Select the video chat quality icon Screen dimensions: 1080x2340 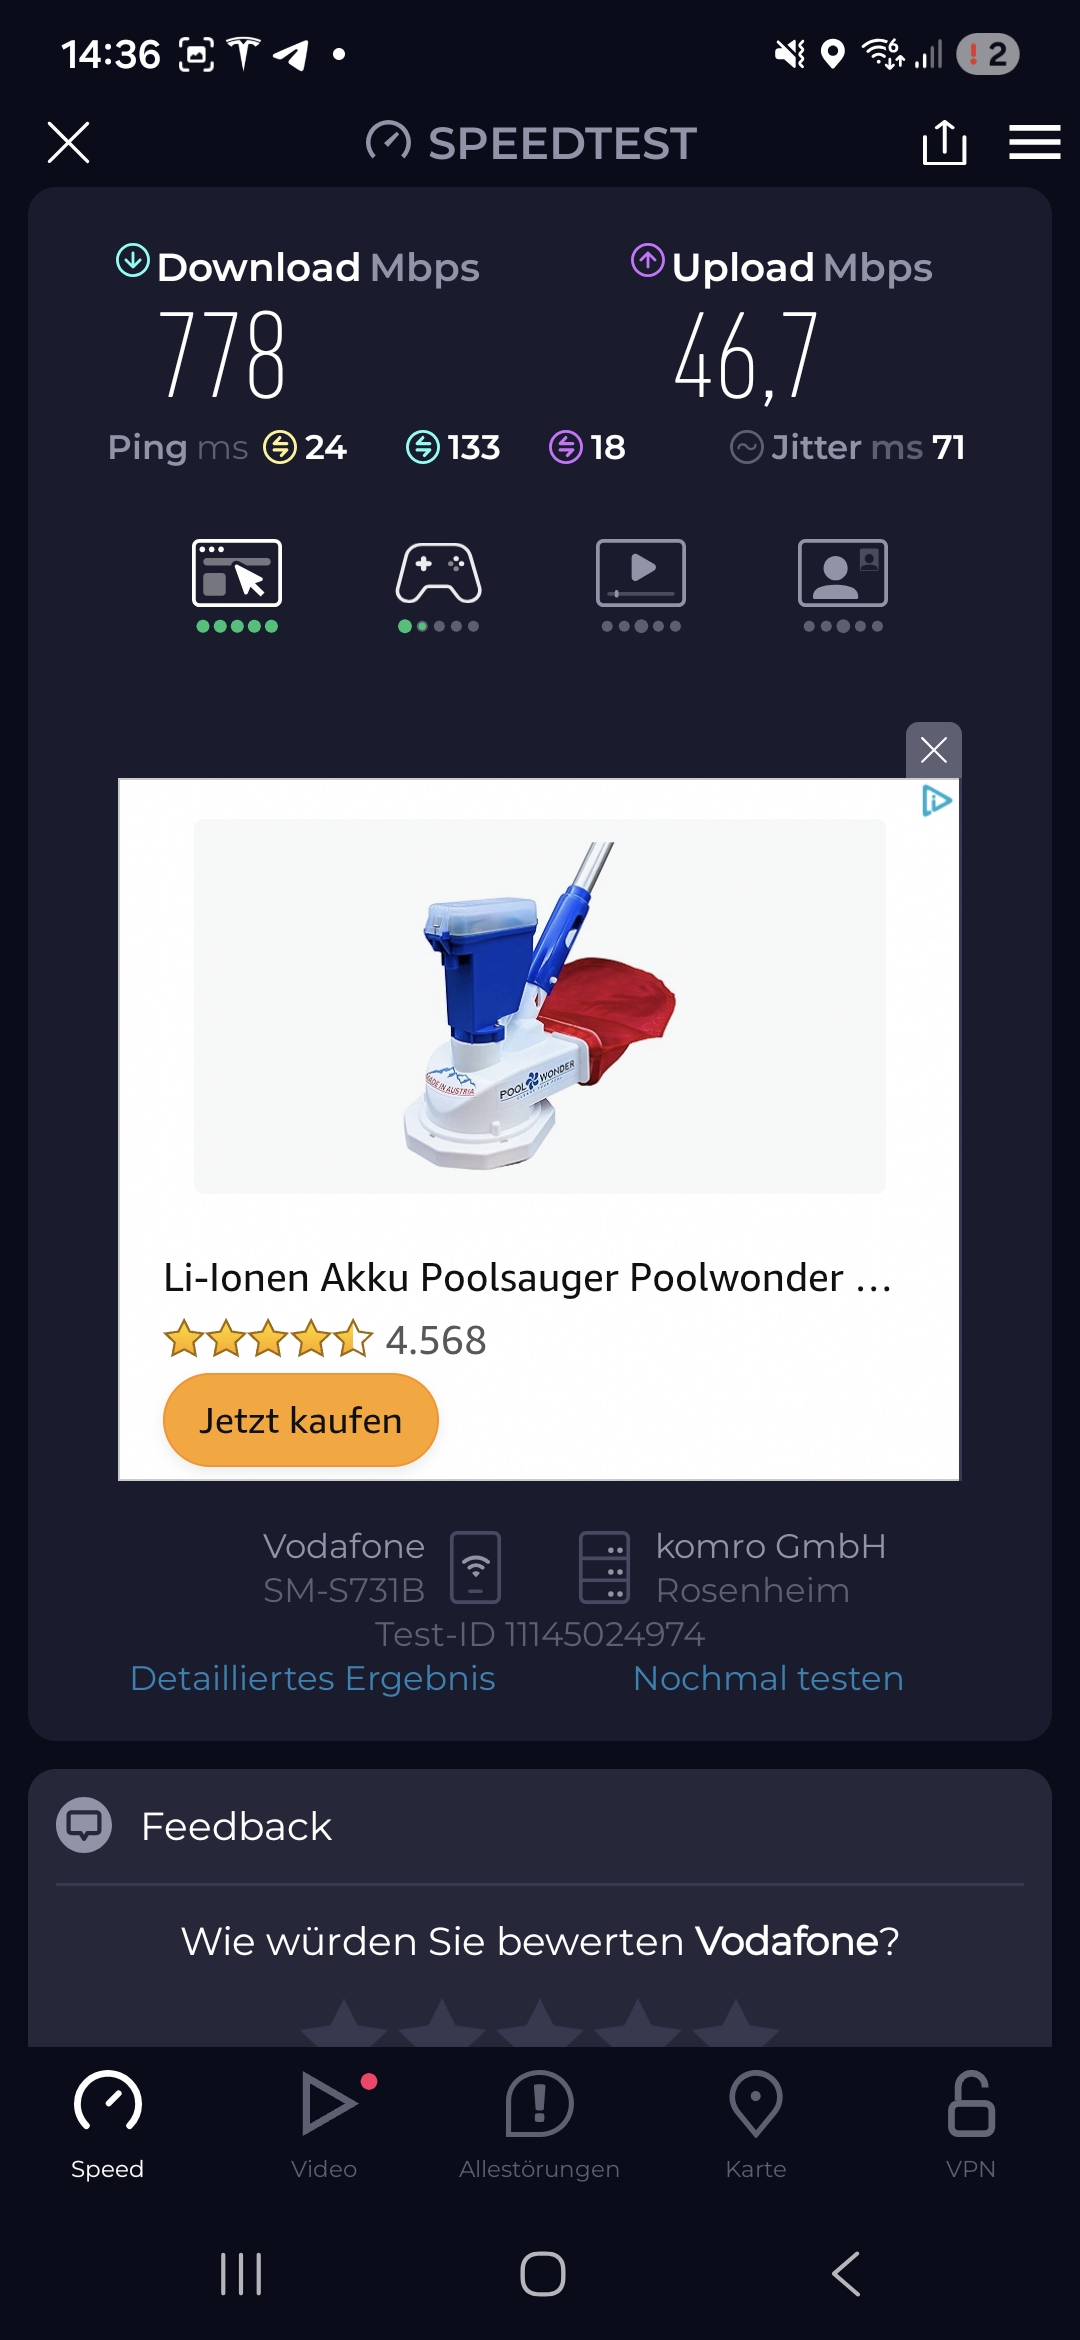[x=843, y=585]
